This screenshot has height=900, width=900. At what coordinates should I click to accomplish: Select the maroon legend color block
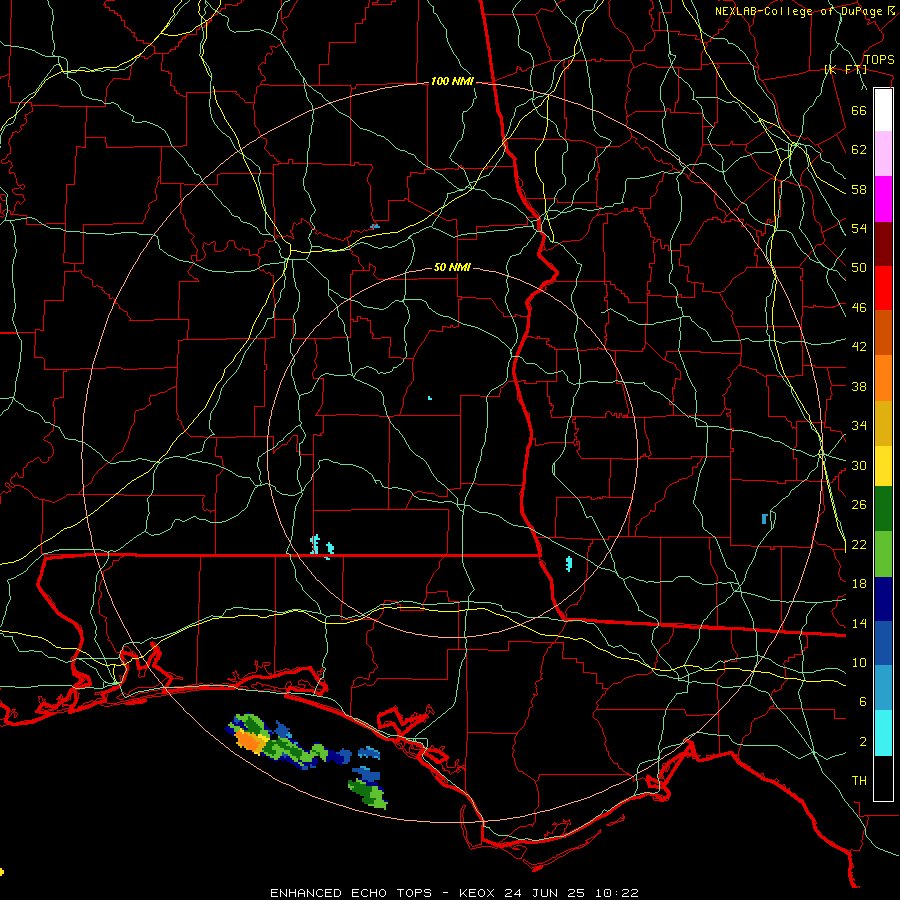pyautogui.click(x=883, y=244)
